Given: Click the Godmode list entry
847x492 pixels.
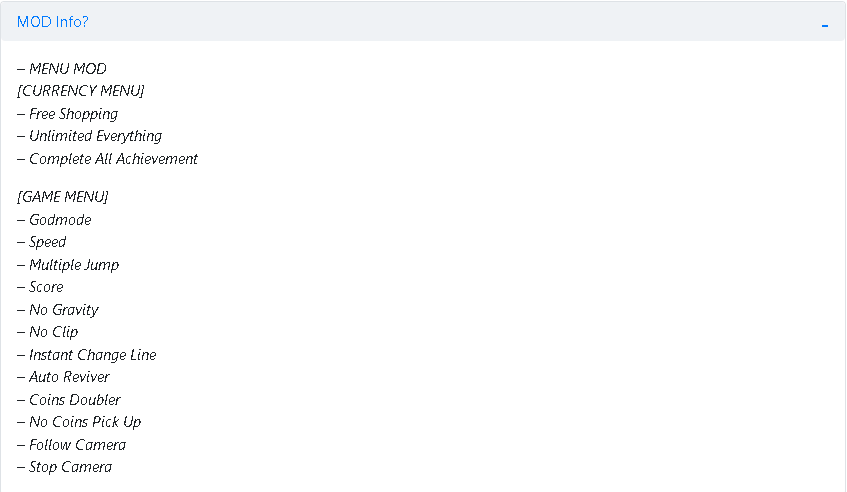Looking at the screenshot, I should [x=54, y=220].
